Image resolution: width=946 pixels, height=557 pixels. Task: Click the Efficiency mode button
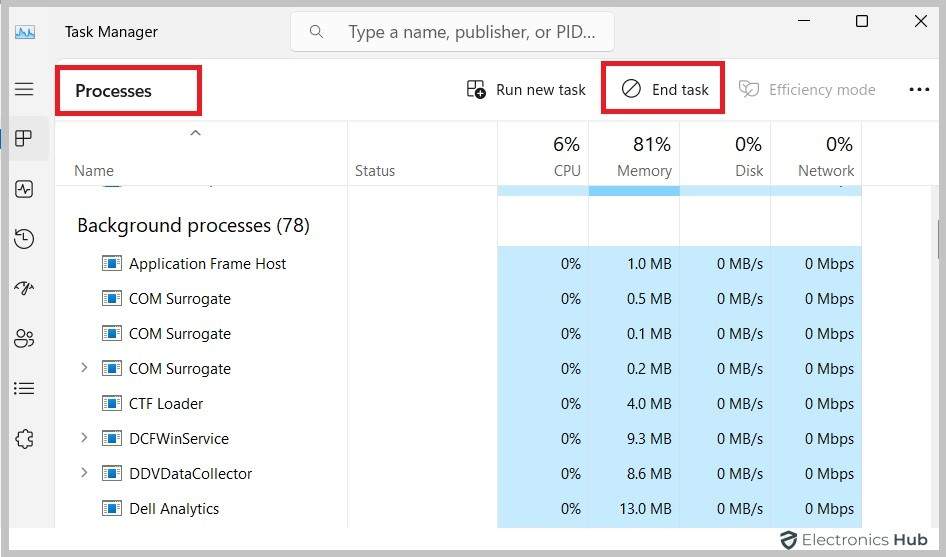807,90
